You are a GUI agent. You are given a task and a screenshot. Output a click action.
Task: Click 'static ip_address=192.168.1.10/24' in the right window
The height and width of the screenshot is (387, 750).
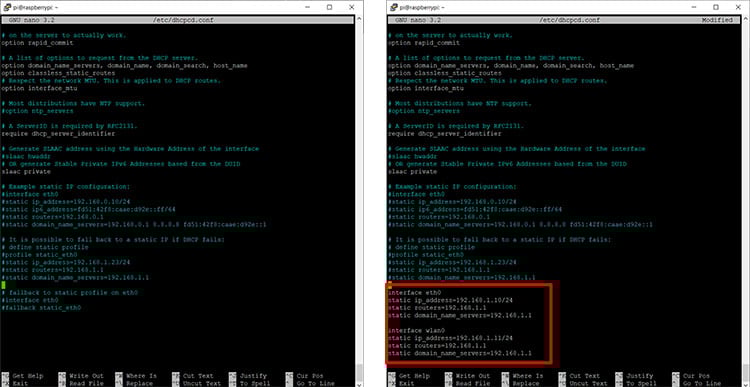[x=450, y=300]
